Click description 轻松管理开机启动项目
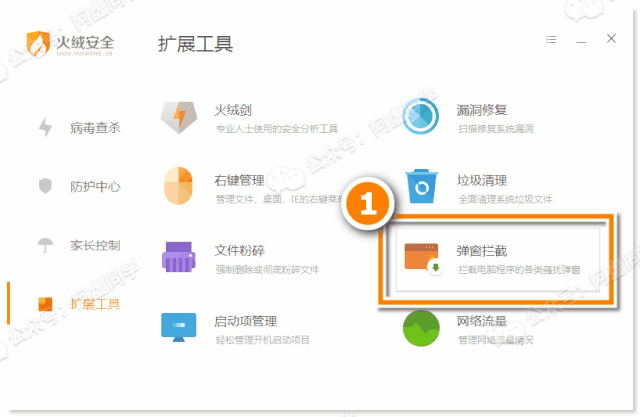640x417 pixels. (262, 340)
